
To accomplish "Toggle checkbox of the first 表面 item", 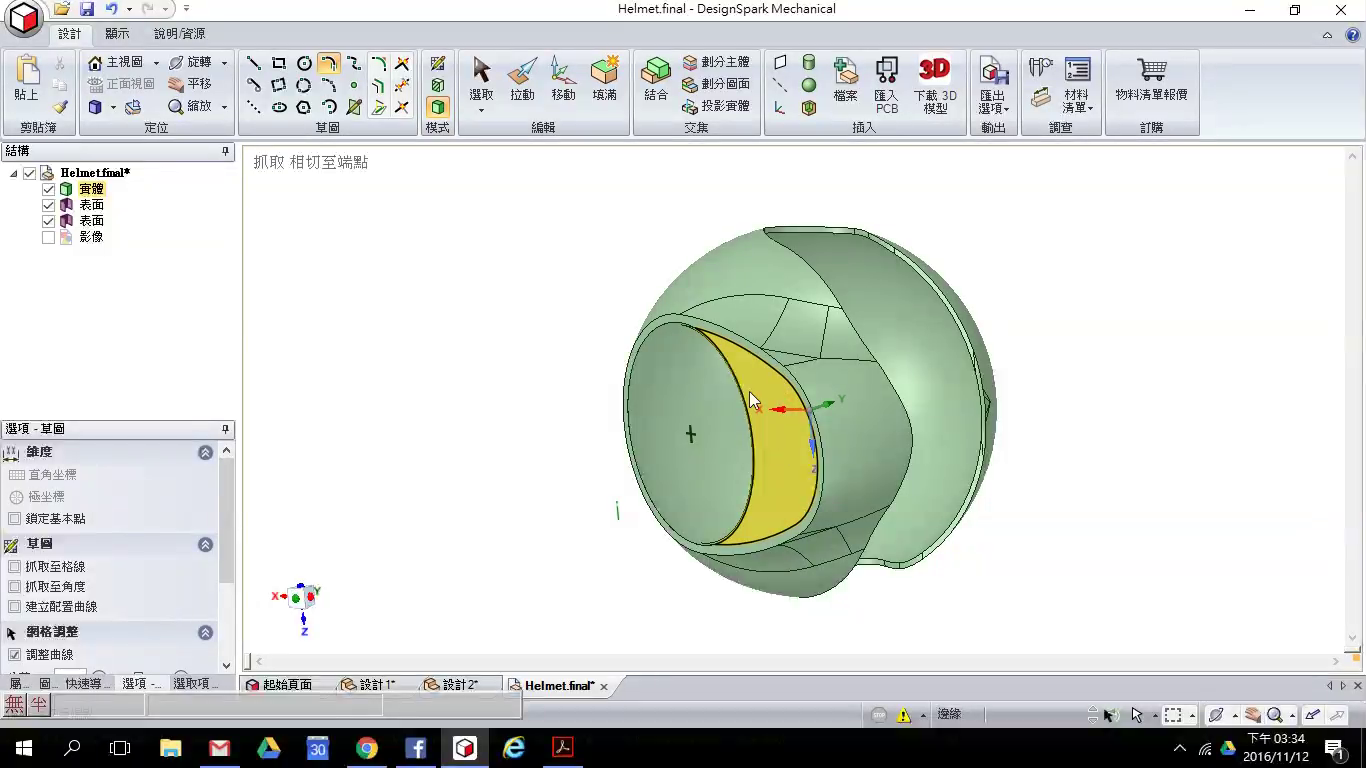I will (48, 205).
